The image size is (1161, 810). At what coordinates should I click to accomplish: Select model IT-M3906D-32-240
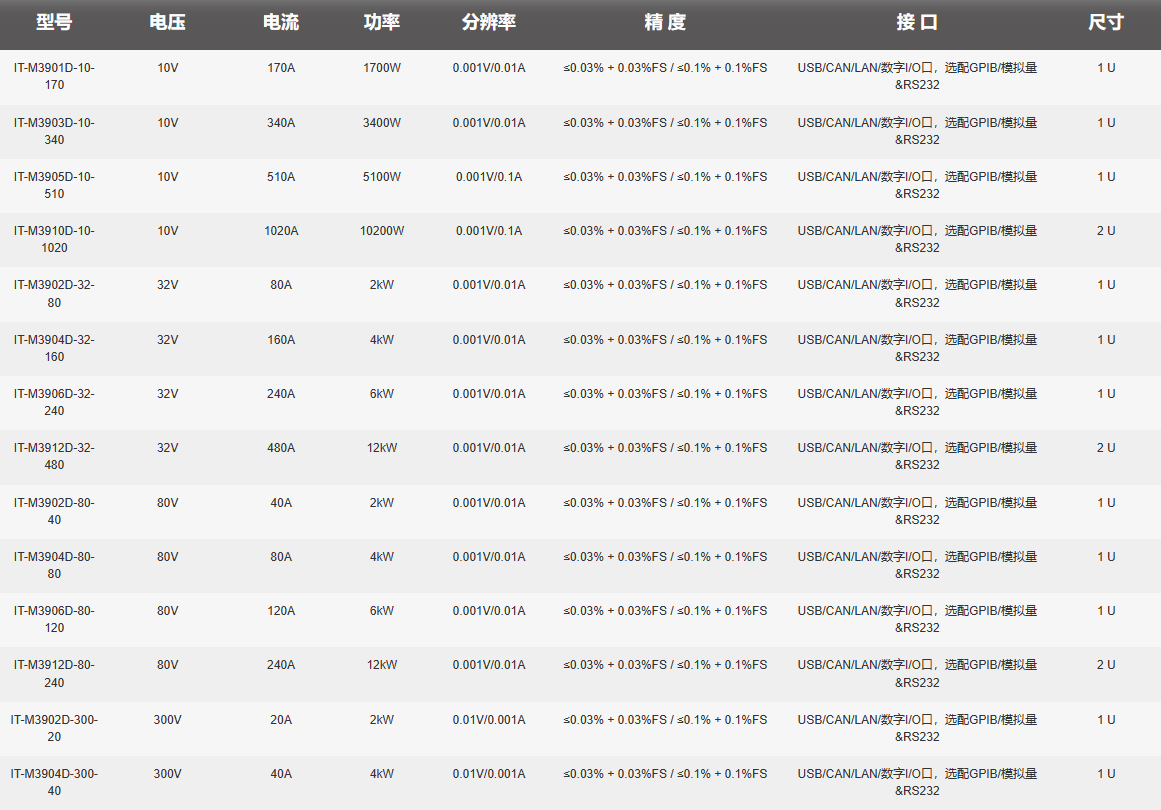click(54, 402)
